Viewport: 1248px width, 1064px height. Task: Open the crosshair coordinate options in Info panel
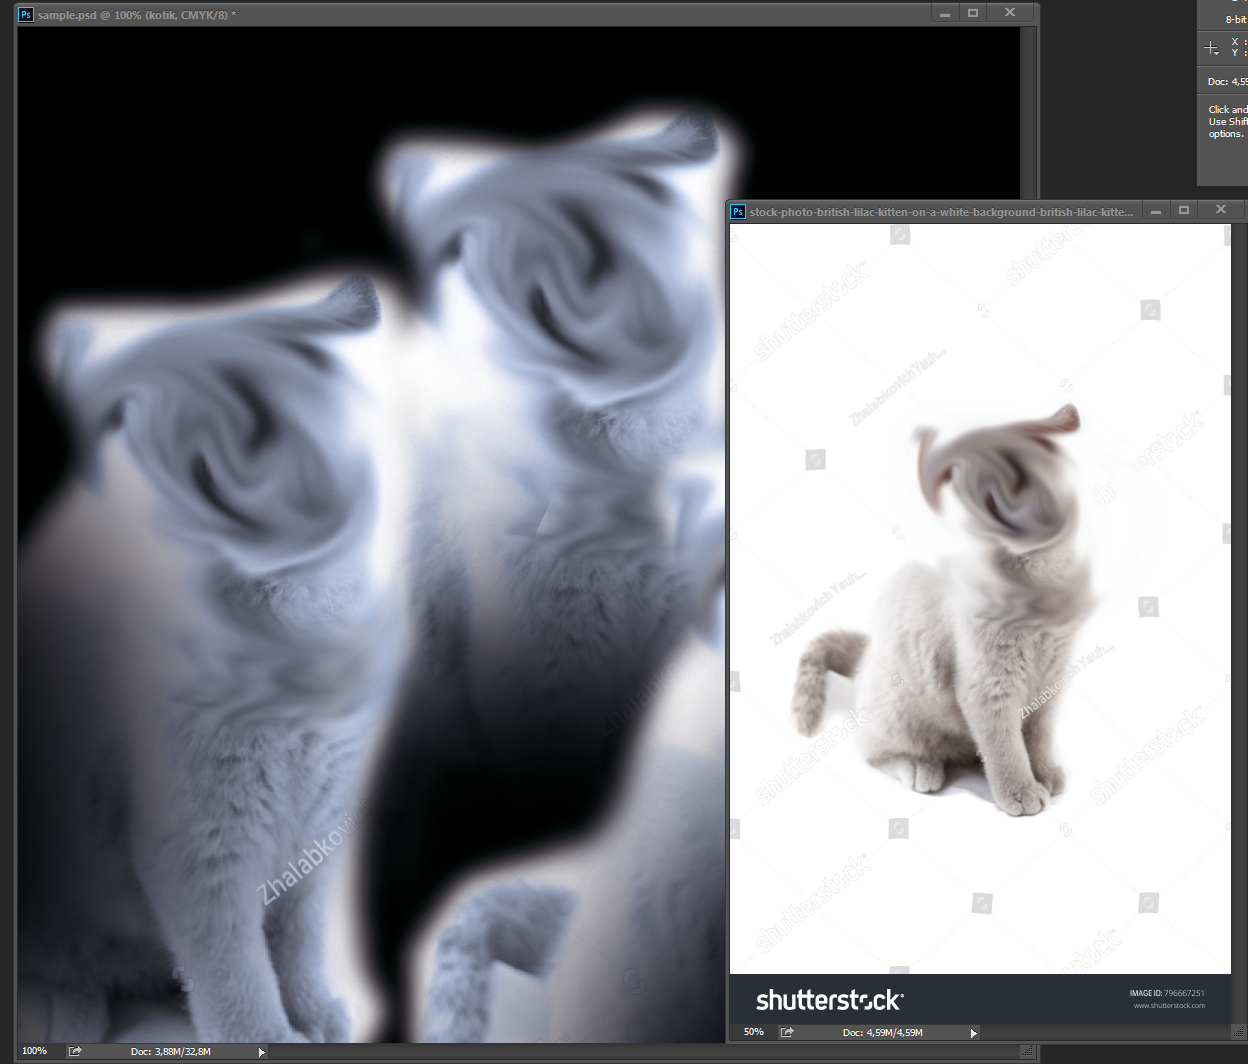coord(1211,48)
